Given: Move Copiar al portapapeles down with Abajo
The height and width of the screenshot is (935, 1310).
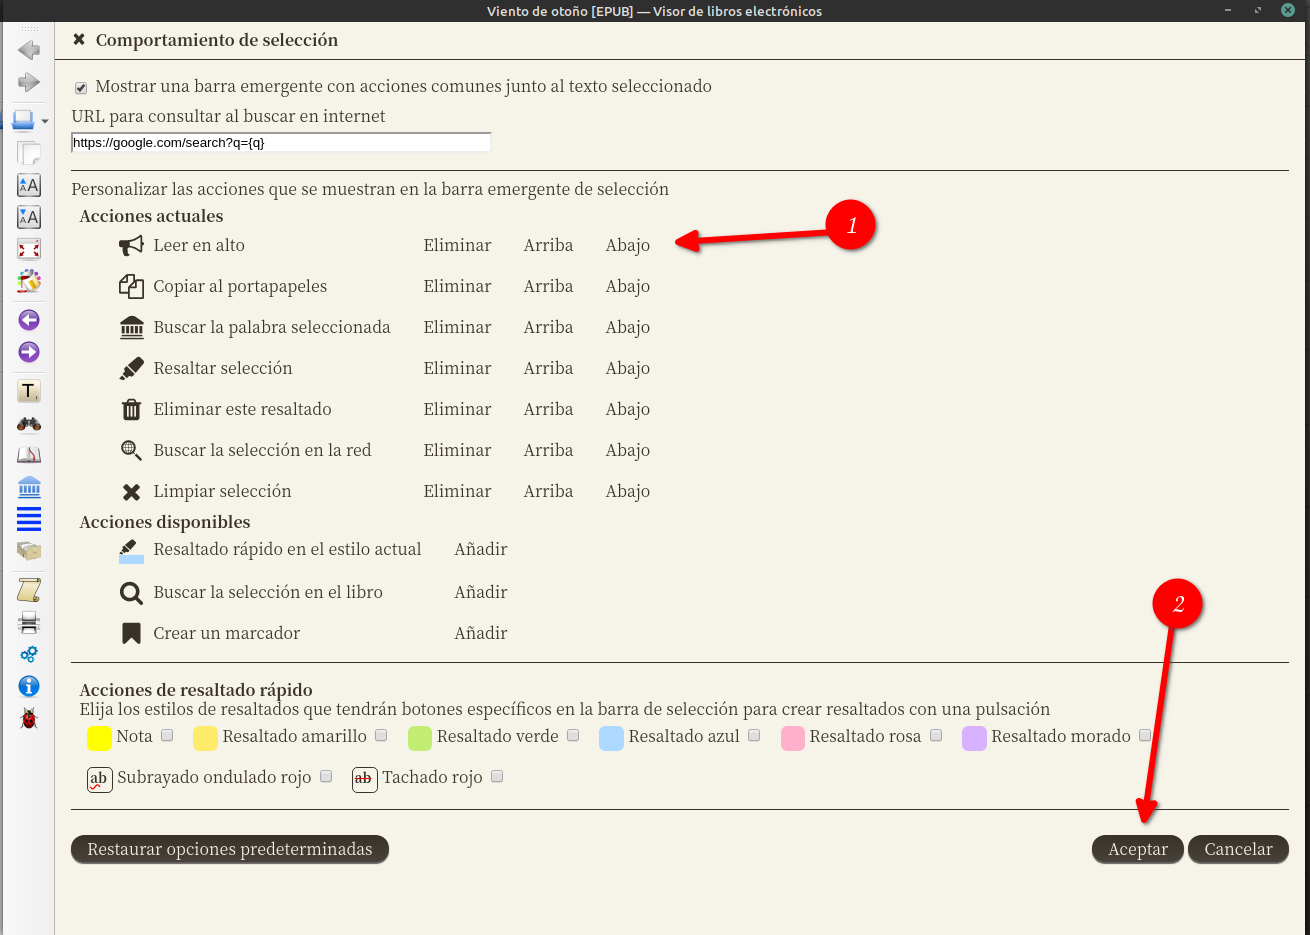Looking at the screenshot, I should point(628,286).
